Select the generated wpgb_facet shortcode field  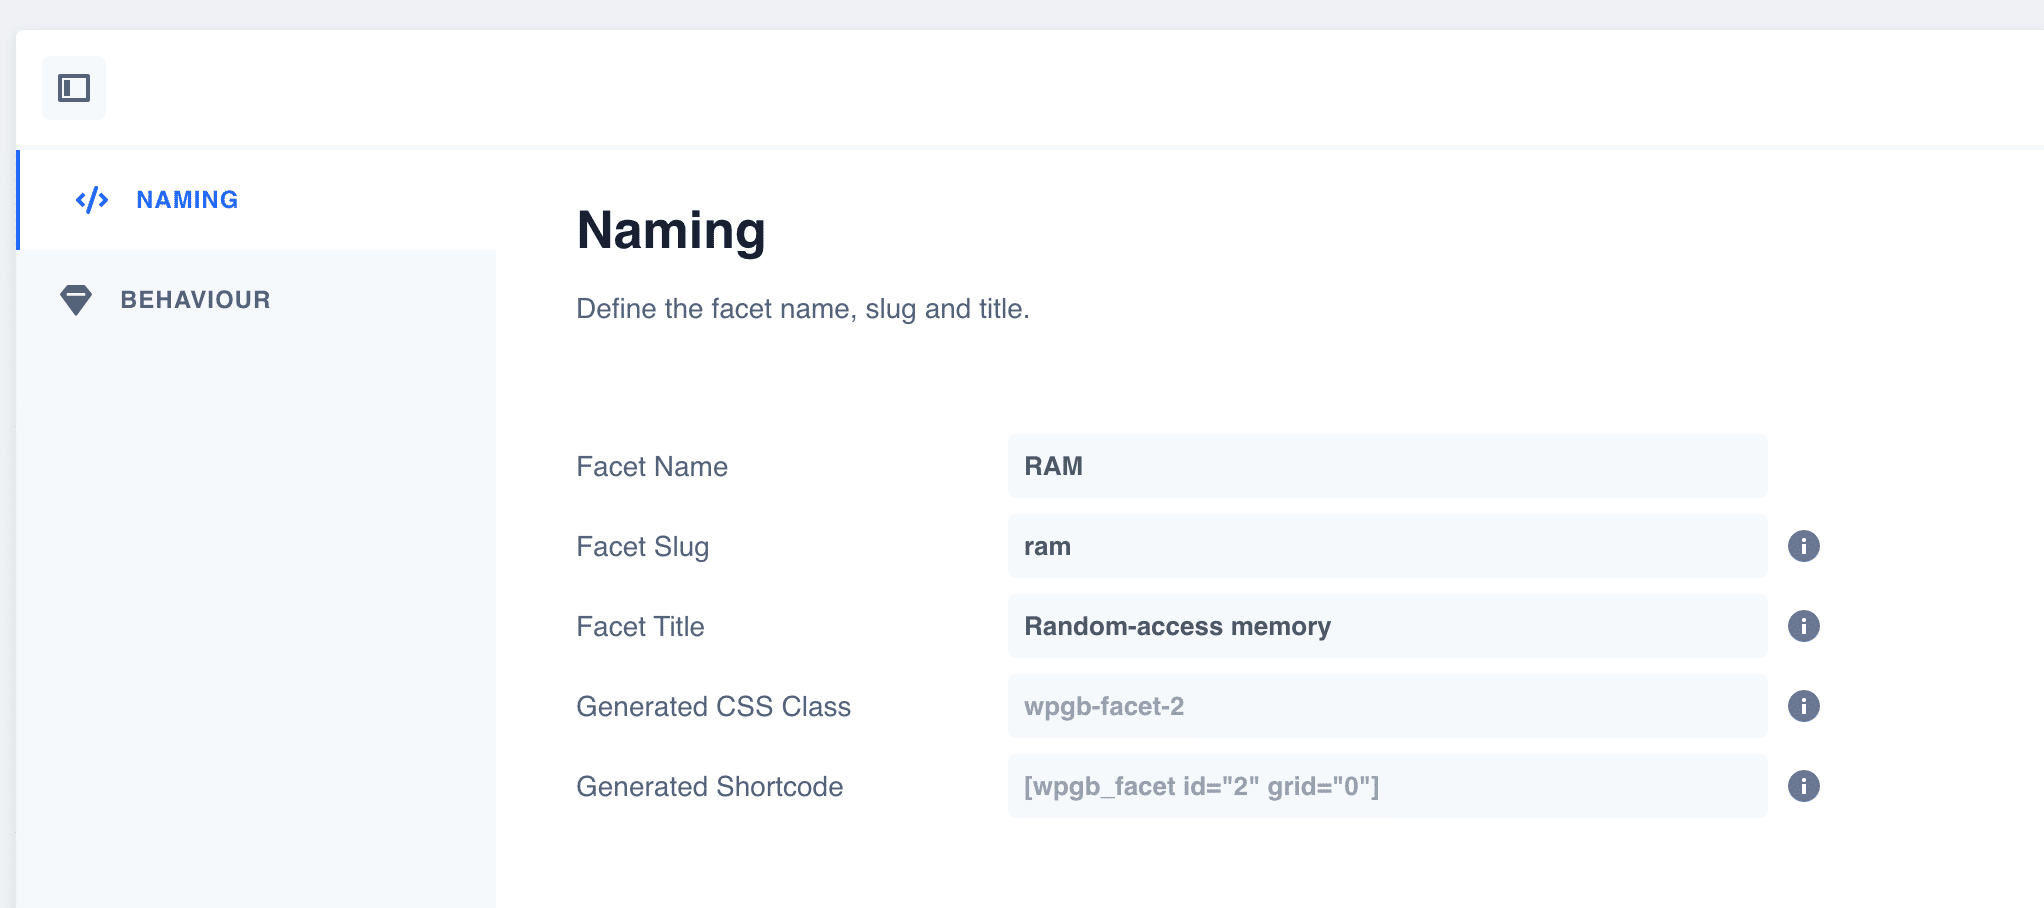1387,786
